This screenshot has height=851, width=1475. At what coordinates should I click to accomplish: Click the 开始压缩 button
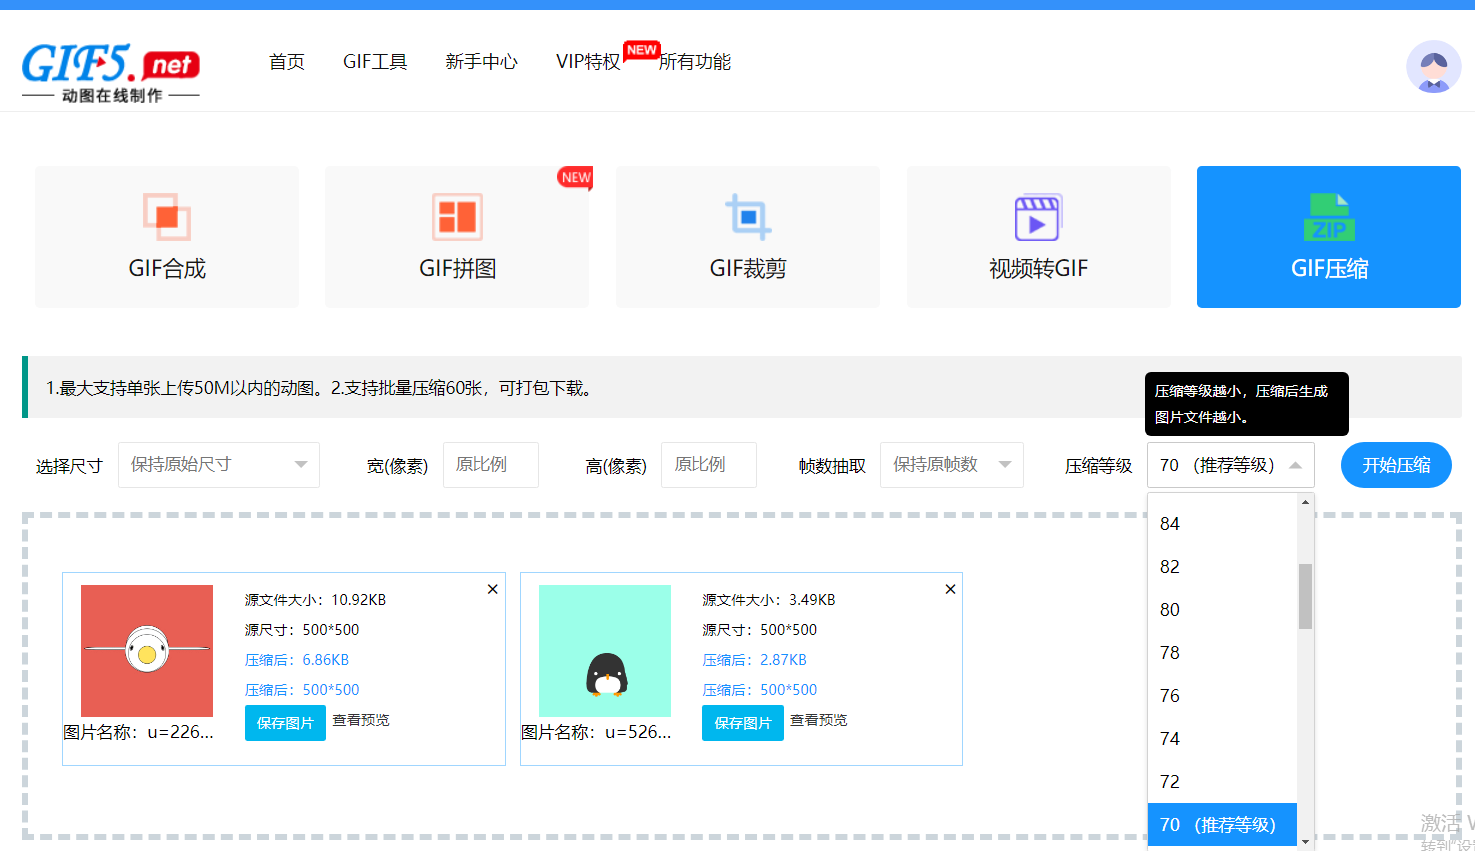pos(1396,465)
